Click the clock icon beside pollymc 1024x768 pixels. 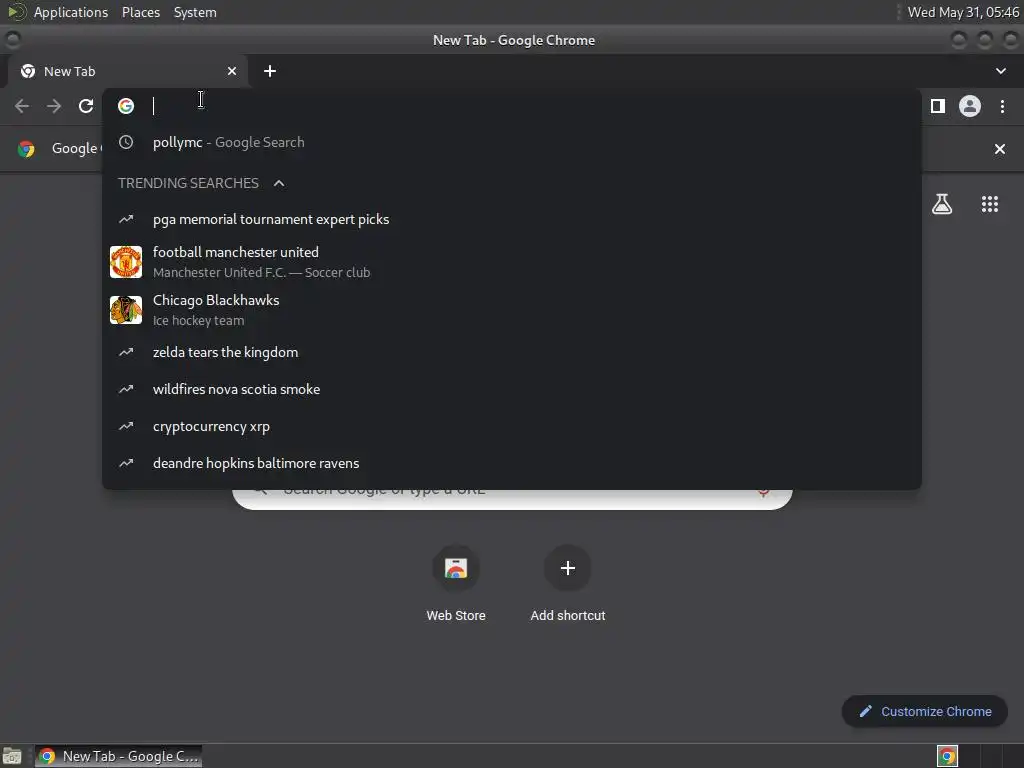126,142
